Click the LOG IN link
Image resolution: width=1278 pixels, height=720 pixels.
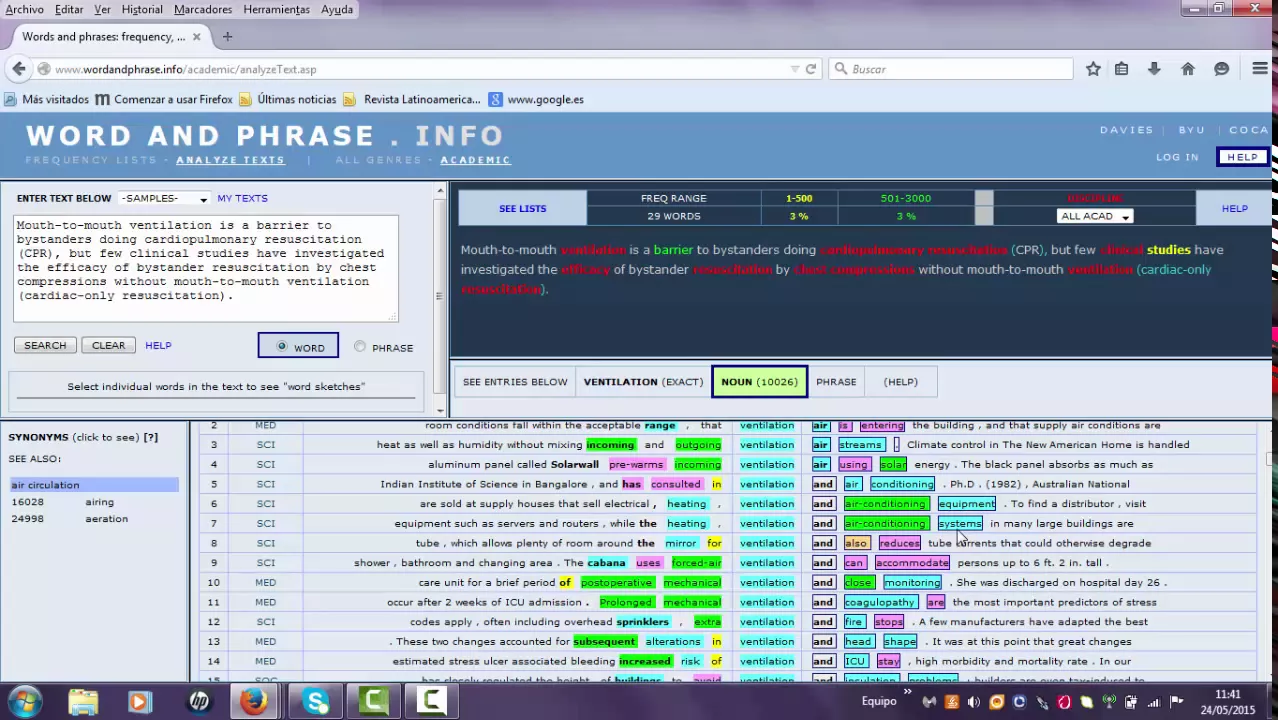[1177, 157]
